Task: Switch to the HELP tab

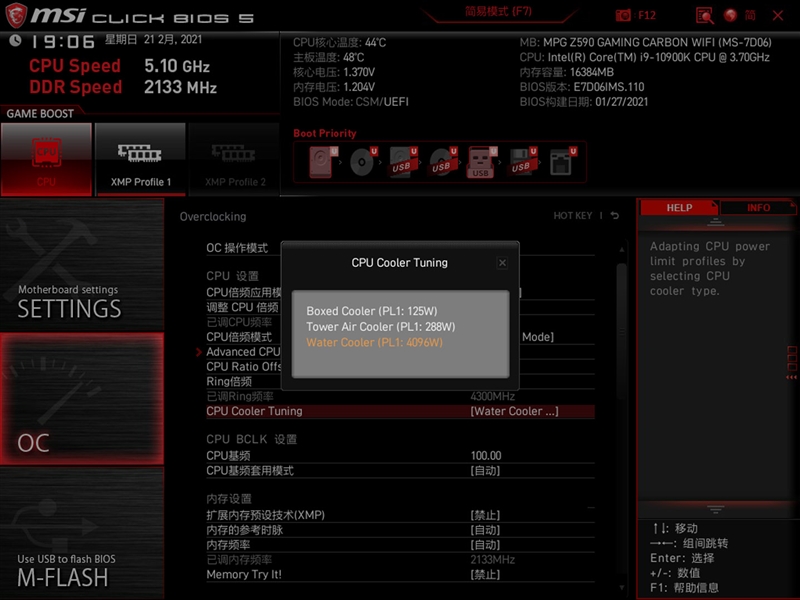Action: [x=679, y=208]
